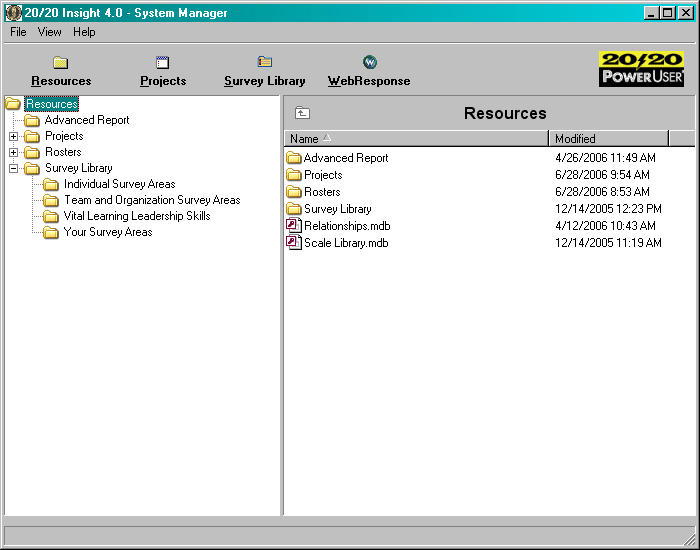The height and width of the screenshot is (550, 700).
Task: Click the date 6/28/2006 8:53 AM
Action: pyautogui.click(x=602, y=192)
